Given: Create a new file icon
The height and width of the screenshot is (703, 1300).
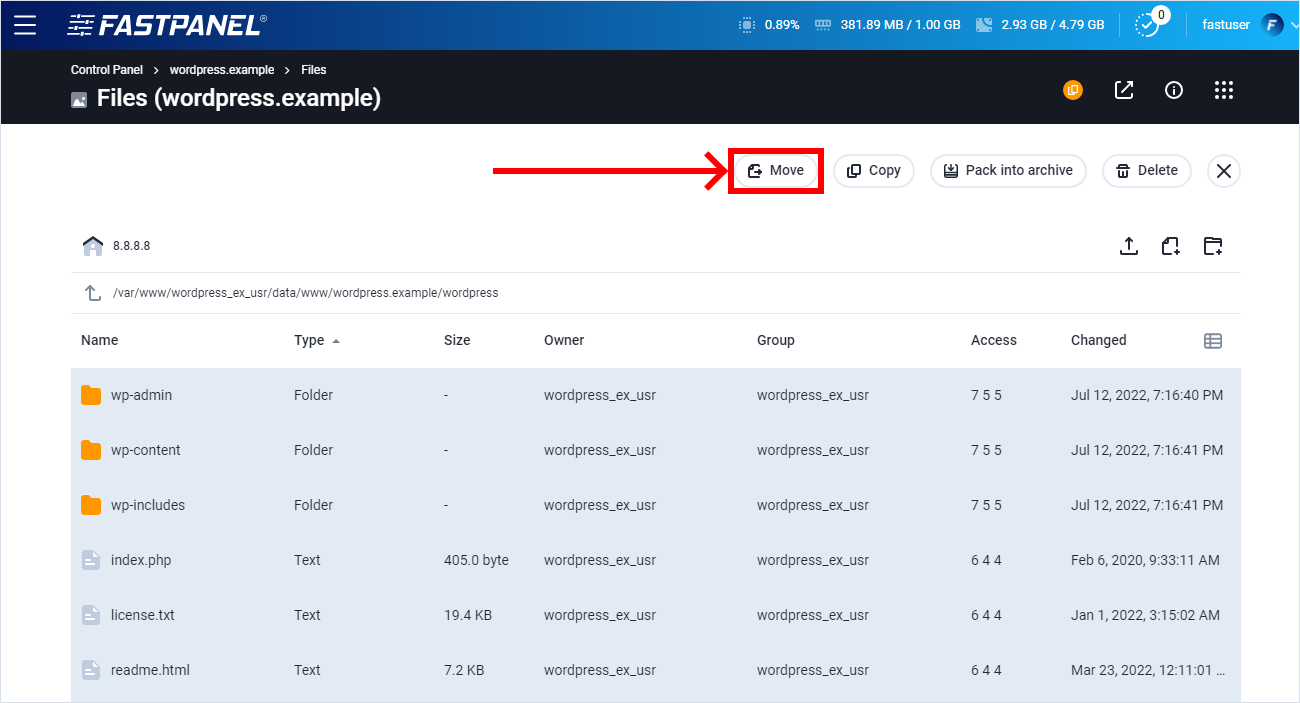Looking at the screenshot, I should 1171,245.
